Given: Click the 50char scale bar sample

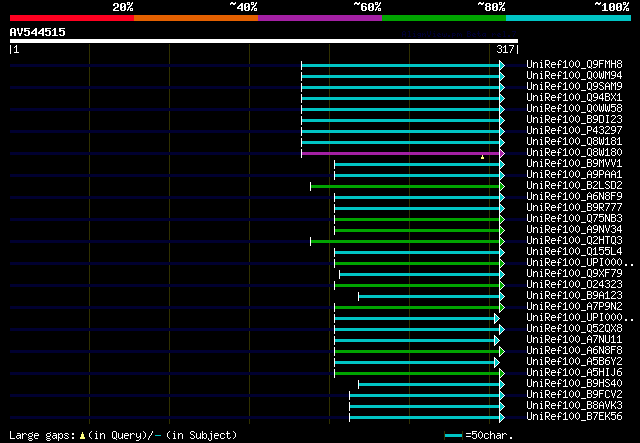Looking at the screenshot, I should coord(453,436).
